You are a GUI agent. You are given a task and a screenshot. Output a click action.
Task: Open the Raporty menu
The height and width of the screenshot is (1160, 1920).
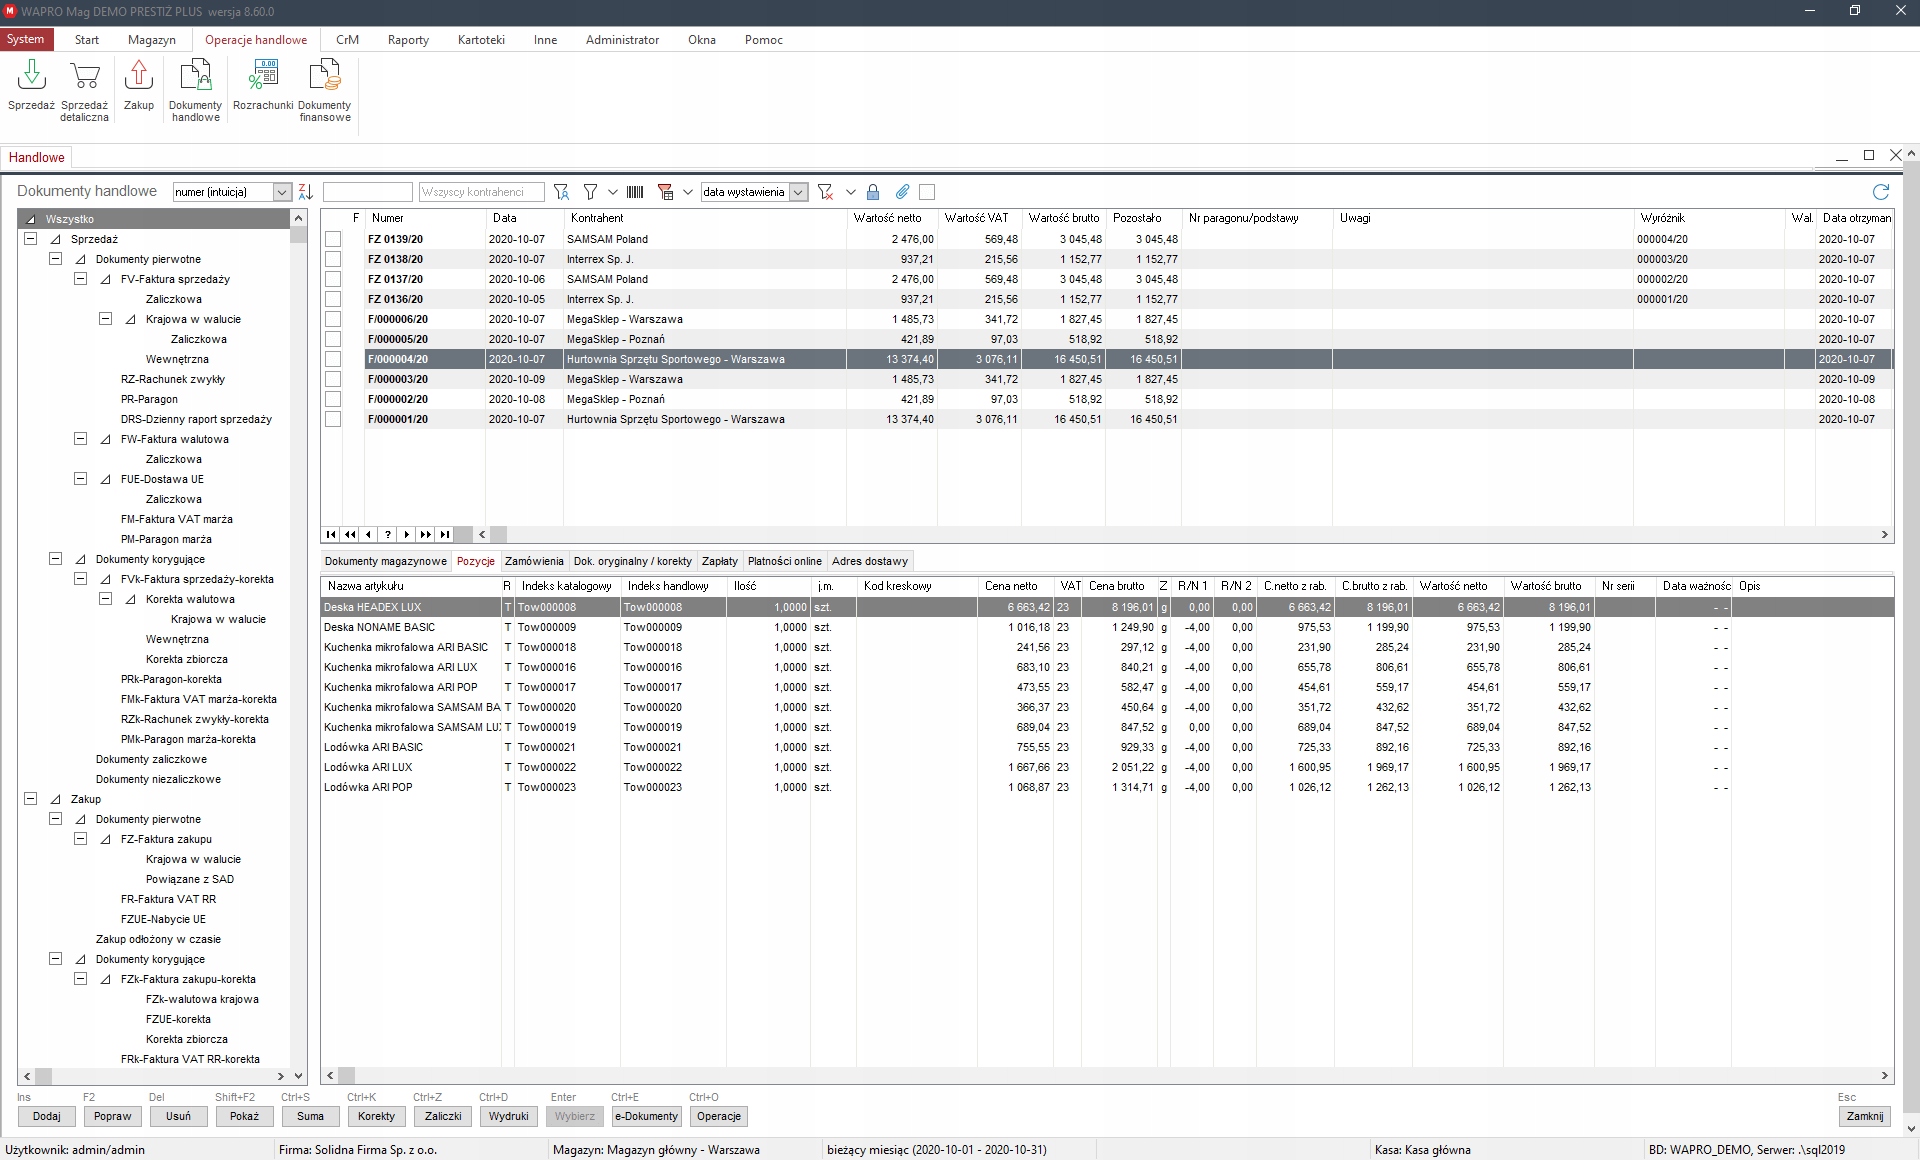pos(408,40)
